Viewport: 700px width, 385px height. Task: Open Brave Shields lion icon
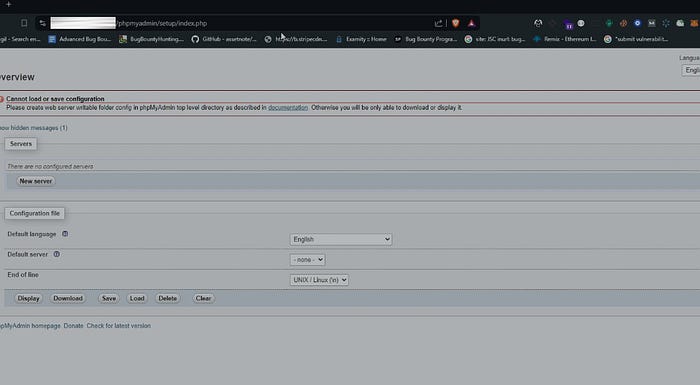pyautogui.click(x=455, y=23)
